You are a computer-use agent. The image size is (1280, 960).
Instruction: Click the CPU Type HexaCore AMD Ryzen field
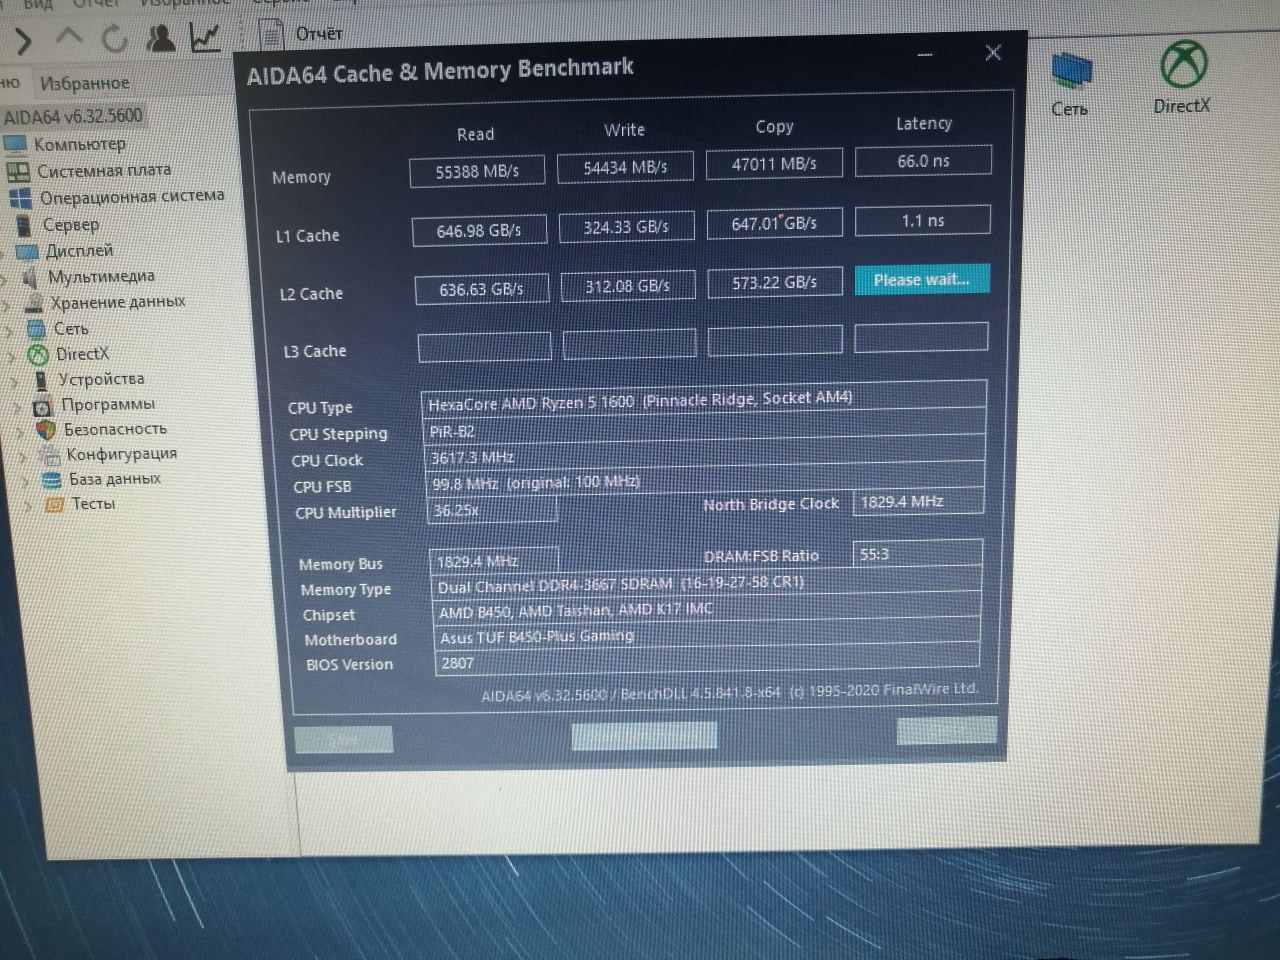(704, 400)
